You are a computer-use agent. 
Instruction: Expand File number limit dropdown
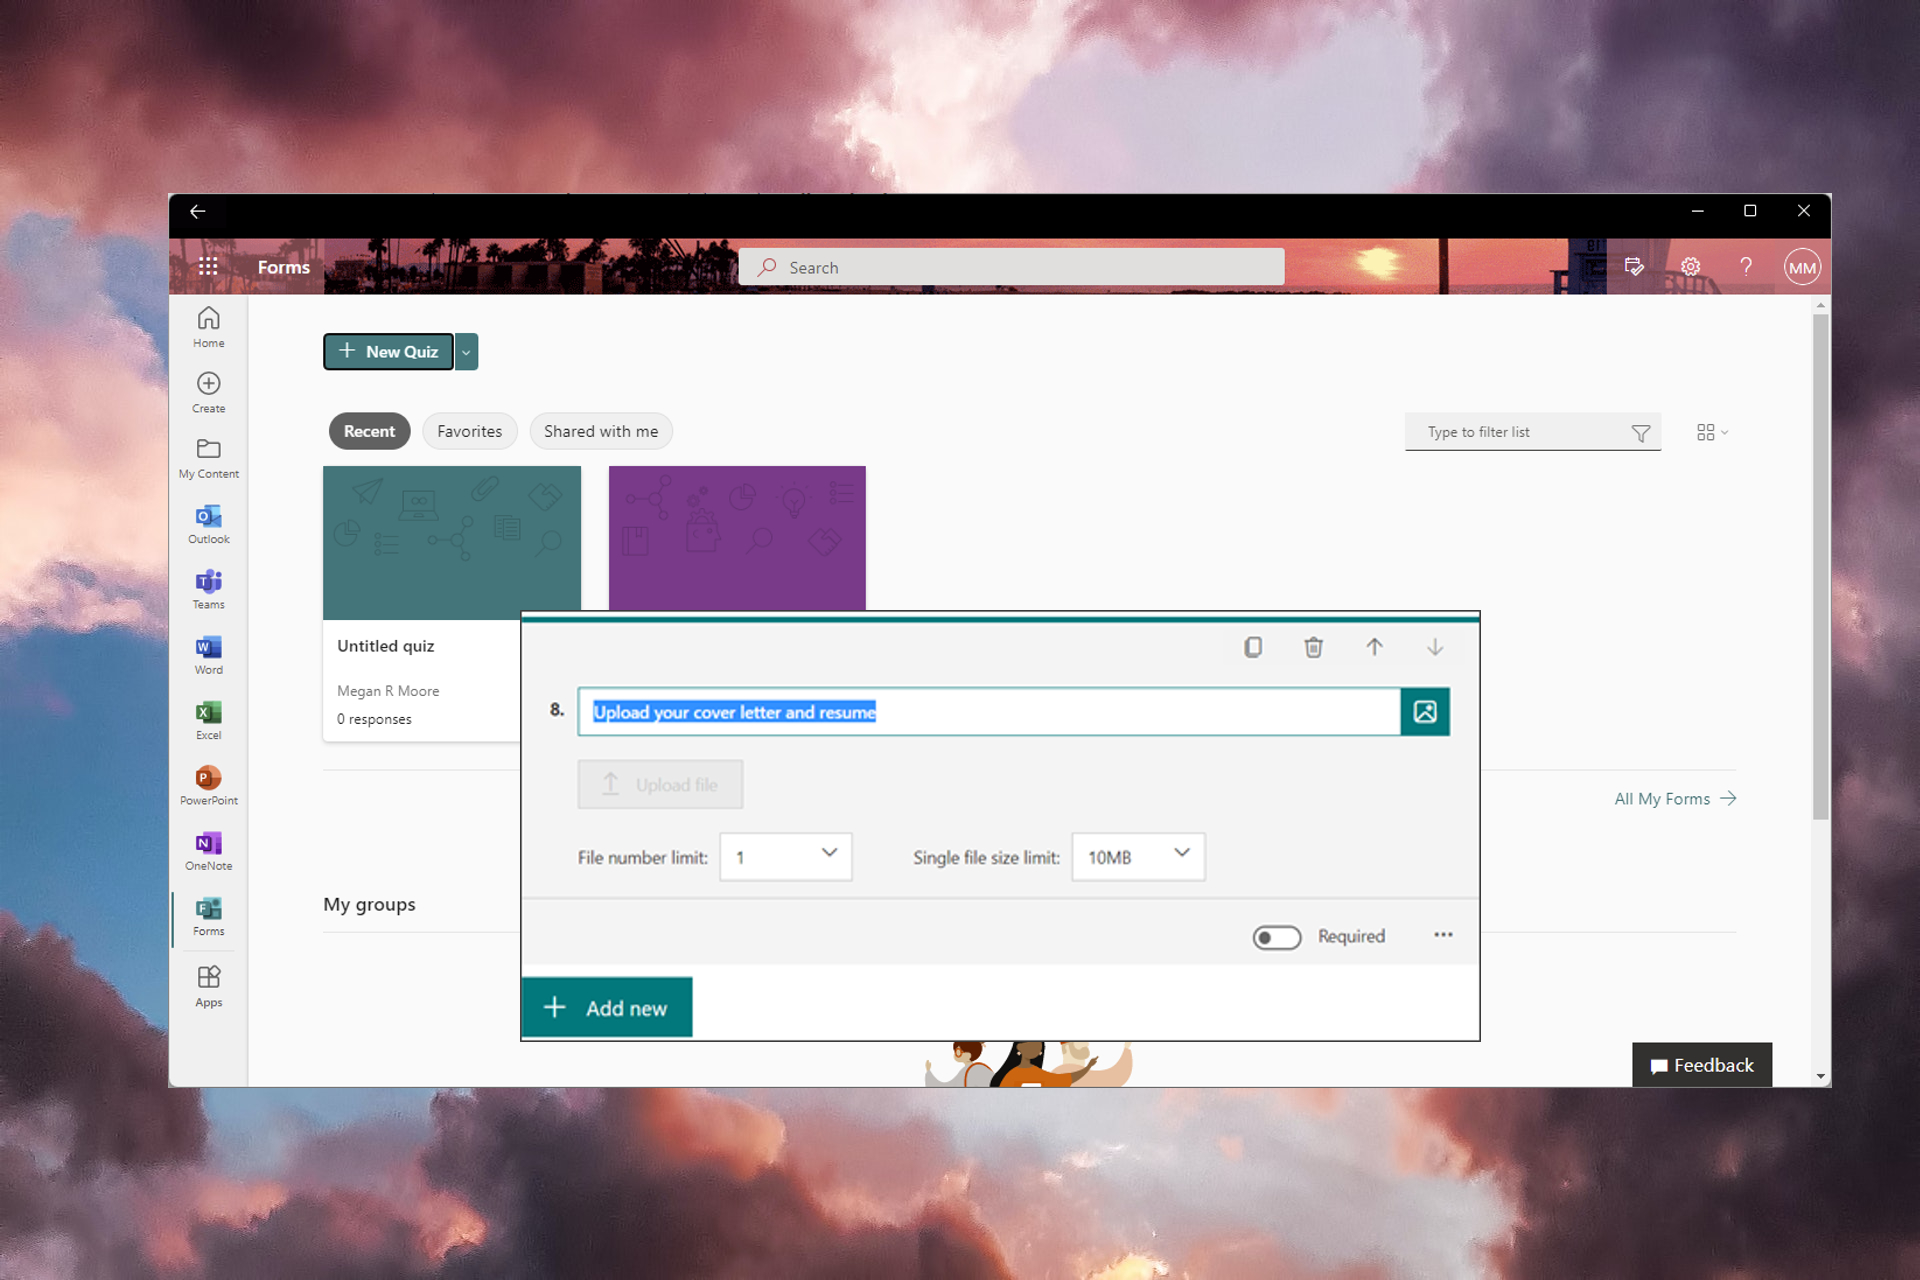point(786,857)
